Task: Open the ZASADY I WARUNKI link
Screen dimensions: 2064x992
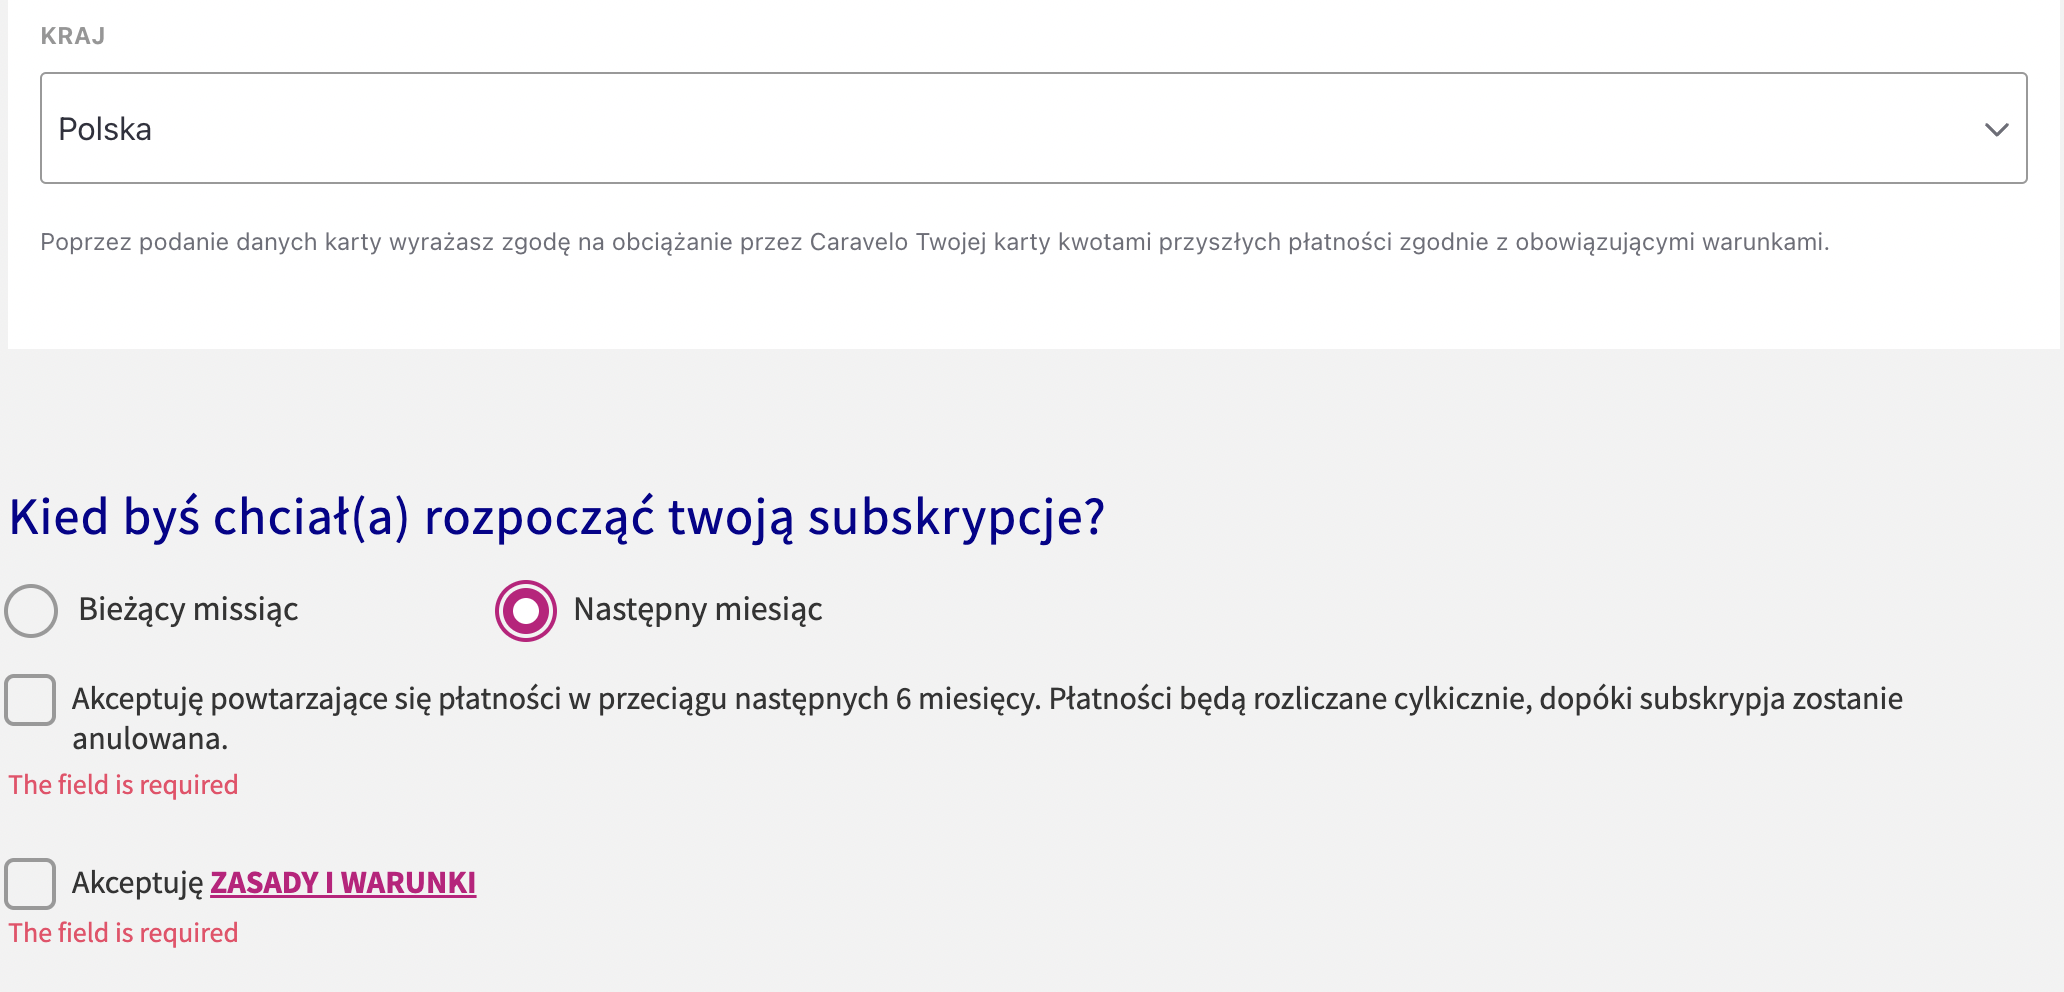Action: point(343,883)
